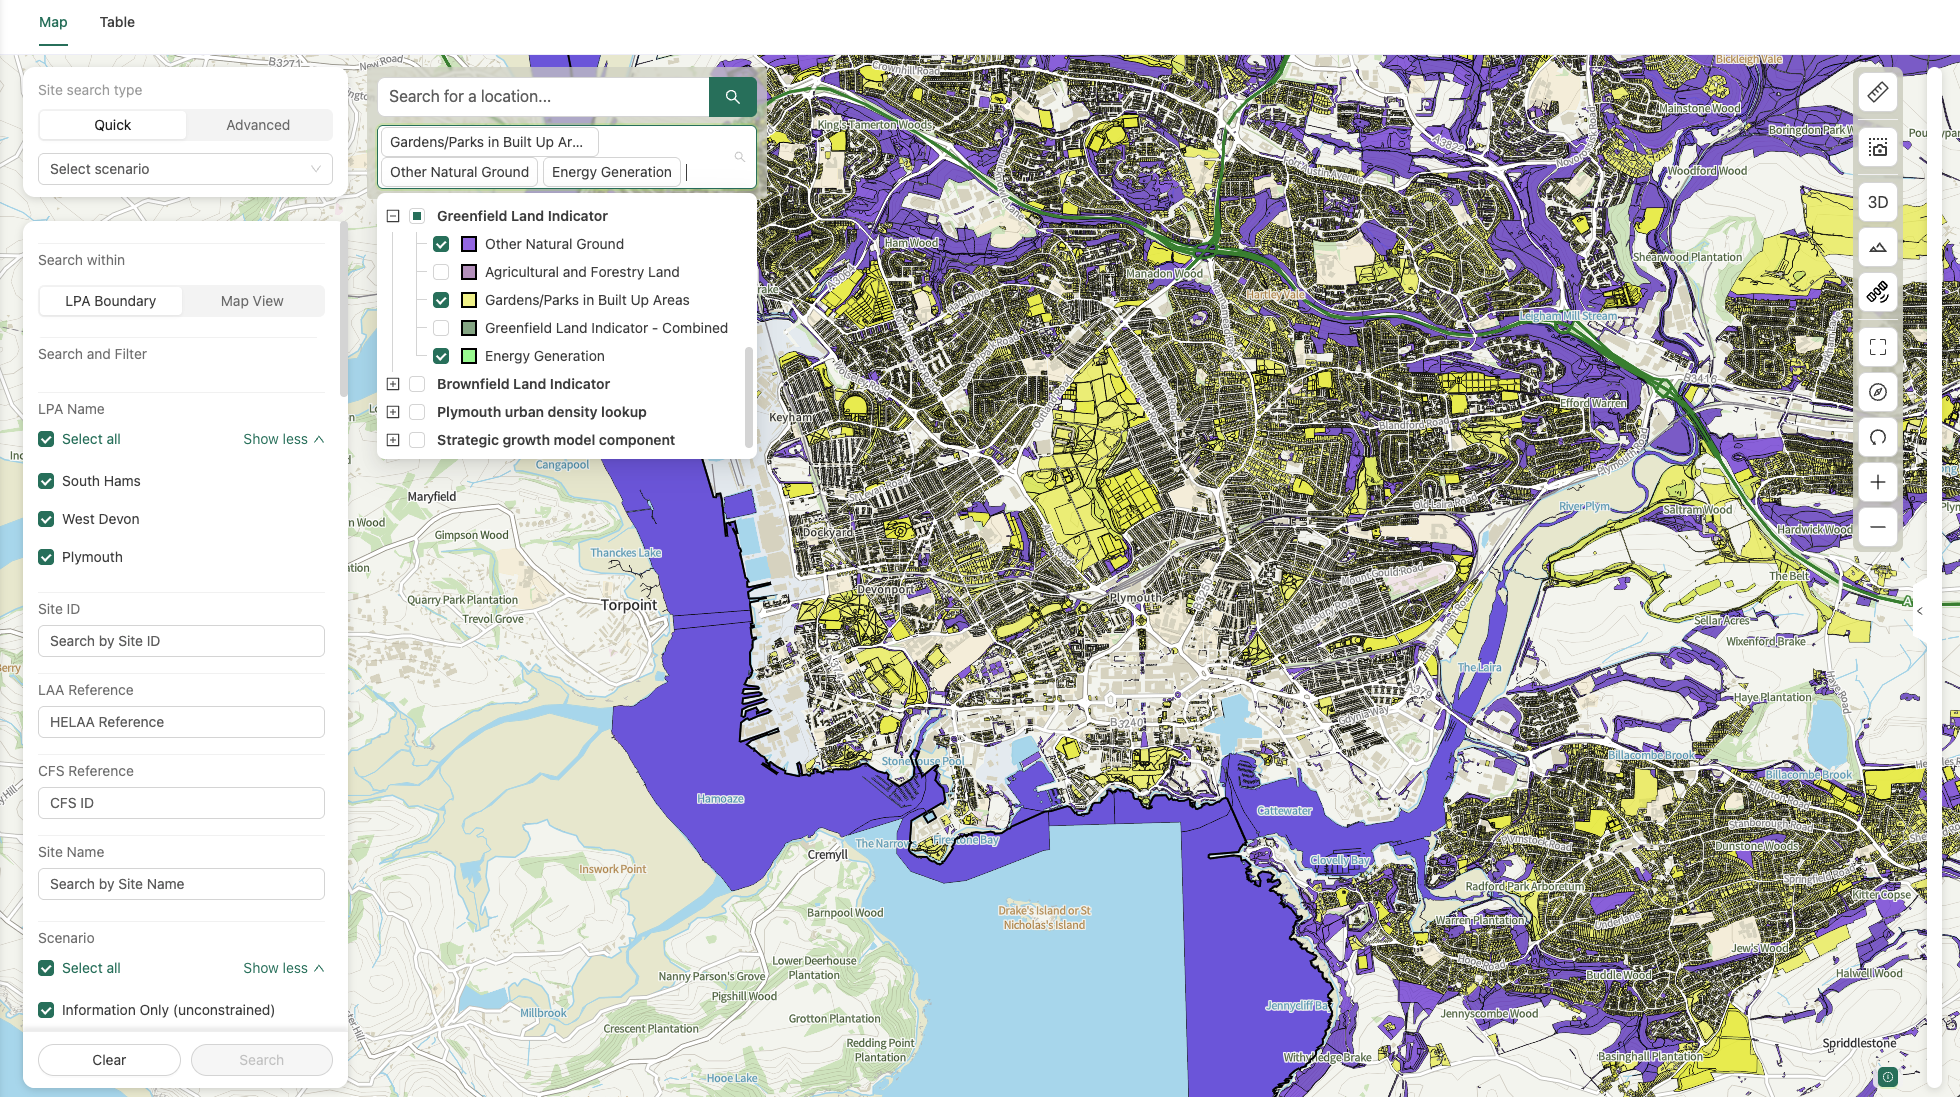Expand the Brownfield Land Indicator group
The width and height of the screenshot is (1960, 1097).
[393, 384]
